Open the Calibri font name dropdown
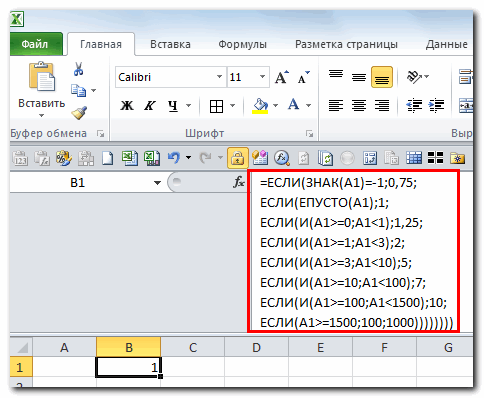Image resolution: width=484 pixels, height=398 pixels. 219,77
